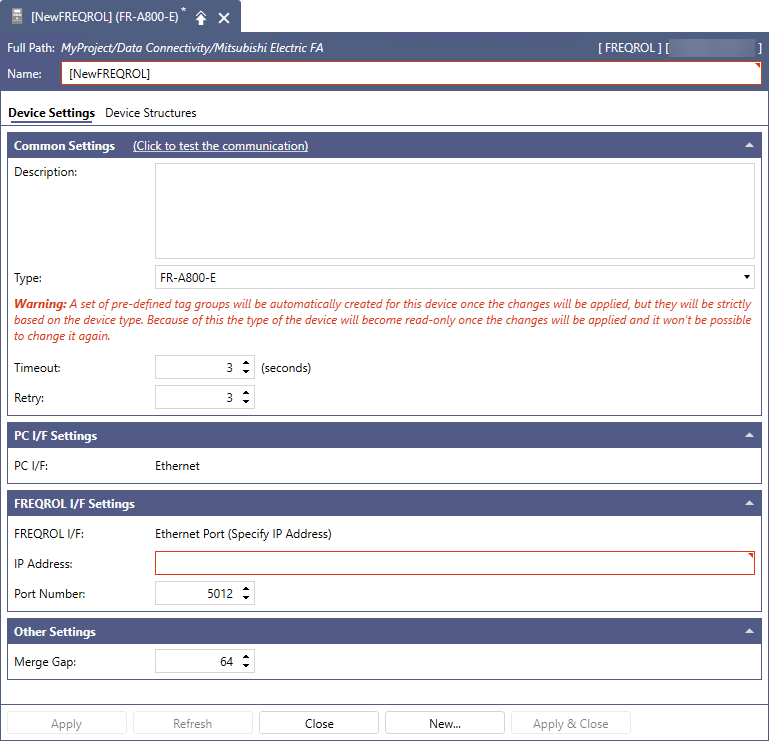Click the Apply button

pos(67,723)
